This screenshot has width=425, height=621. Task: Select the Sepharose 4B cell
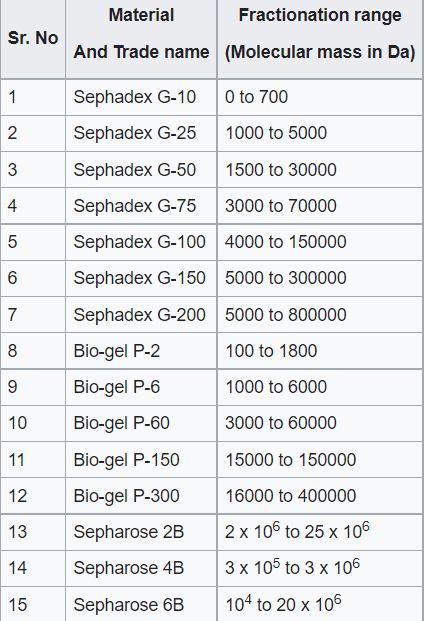pyautogui.click(x=141, y=568)
